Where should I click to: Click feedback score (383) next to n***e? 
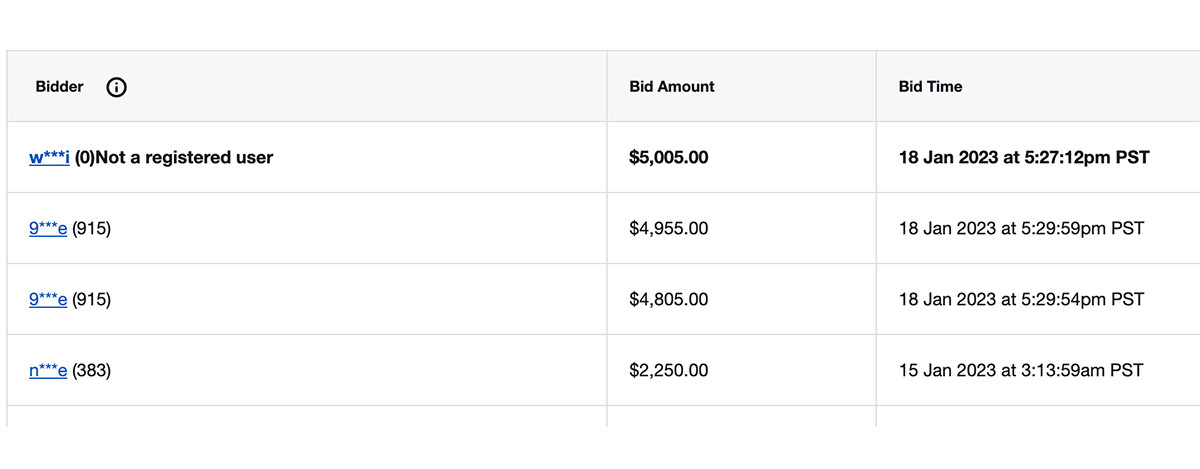click(x=91, y=370)
